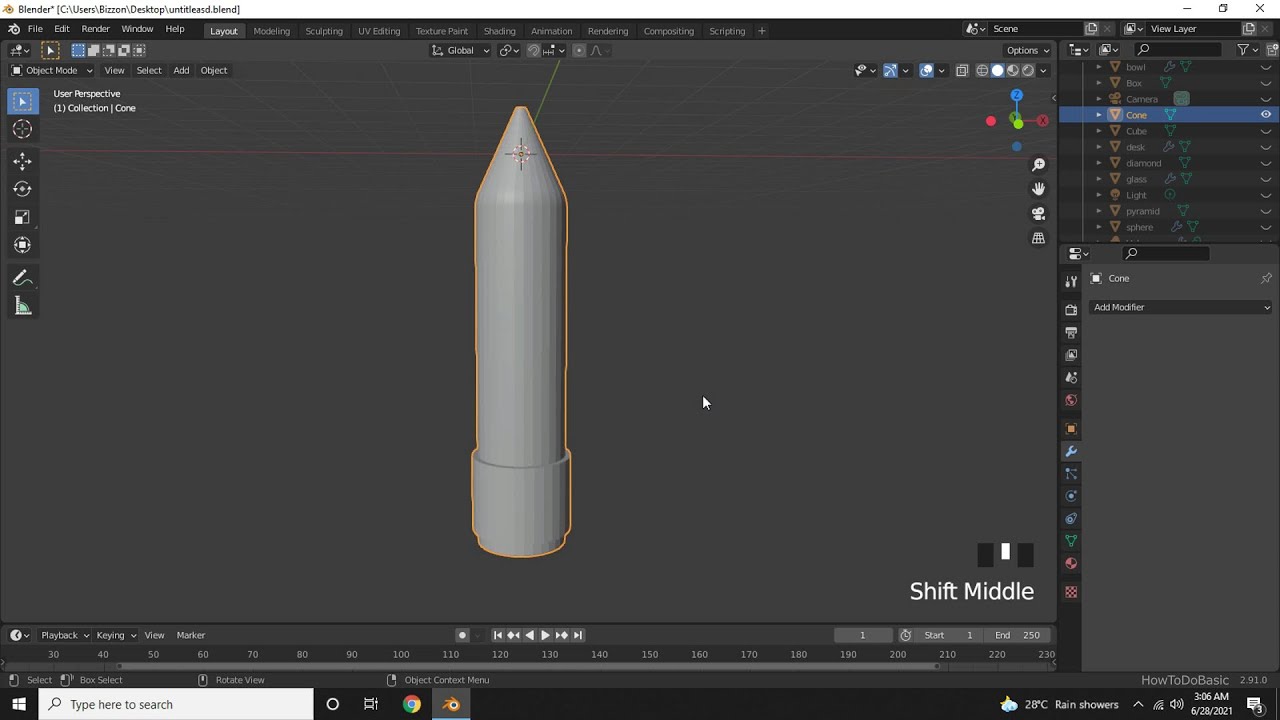Open the Particles properties tab

[x=1071, y=474]
